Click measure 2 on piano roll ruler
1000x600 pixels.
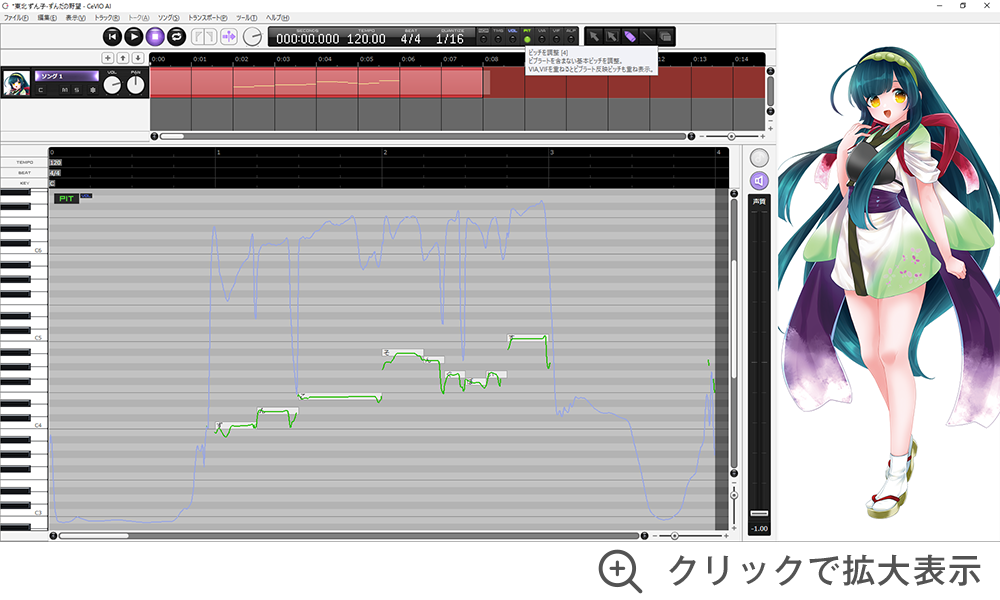click(385, 152)
